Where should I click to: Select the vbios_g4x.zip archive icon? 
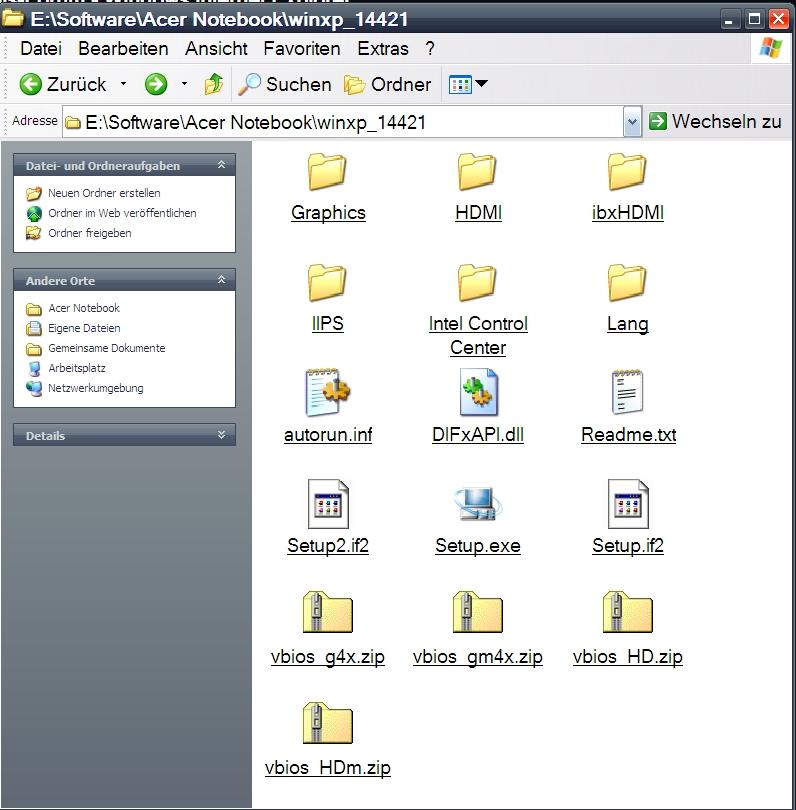tap(327, 613)
